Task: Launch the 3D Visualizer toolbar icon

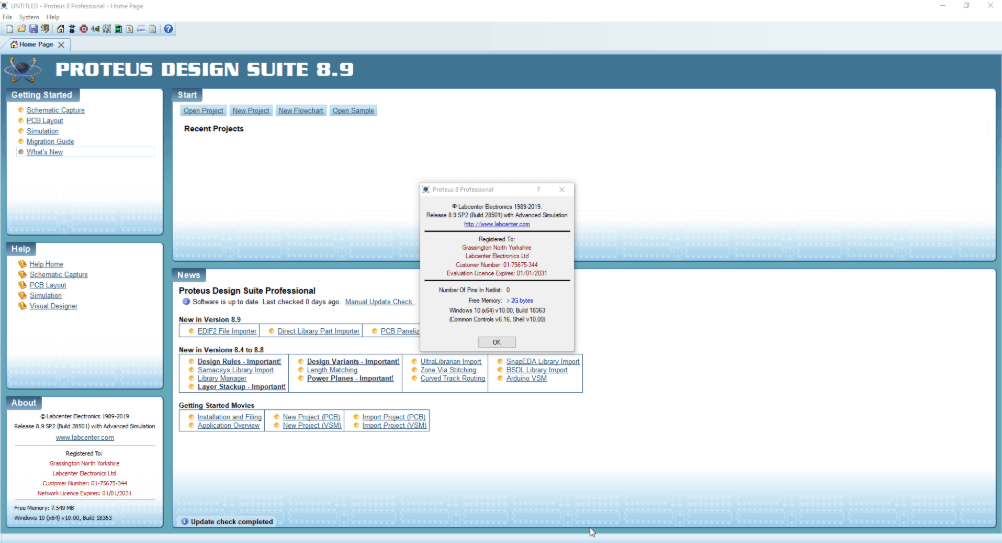Action: (x=95, y=29)
